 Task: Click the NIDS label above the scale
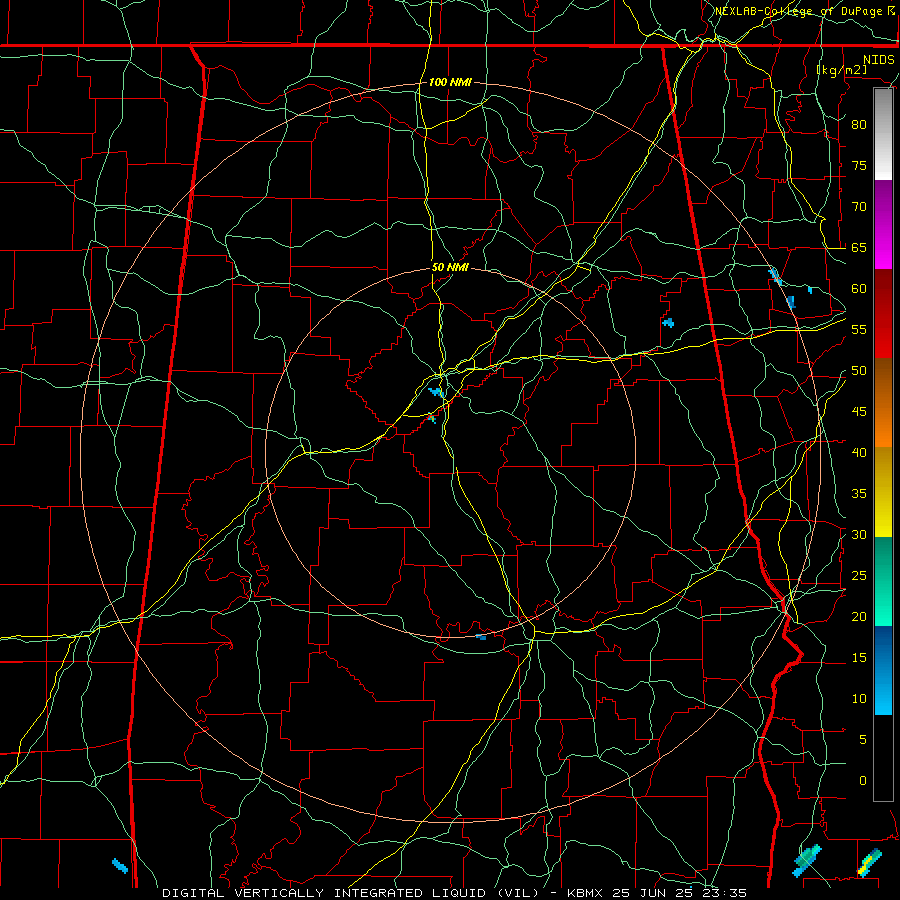click(879, 59)
